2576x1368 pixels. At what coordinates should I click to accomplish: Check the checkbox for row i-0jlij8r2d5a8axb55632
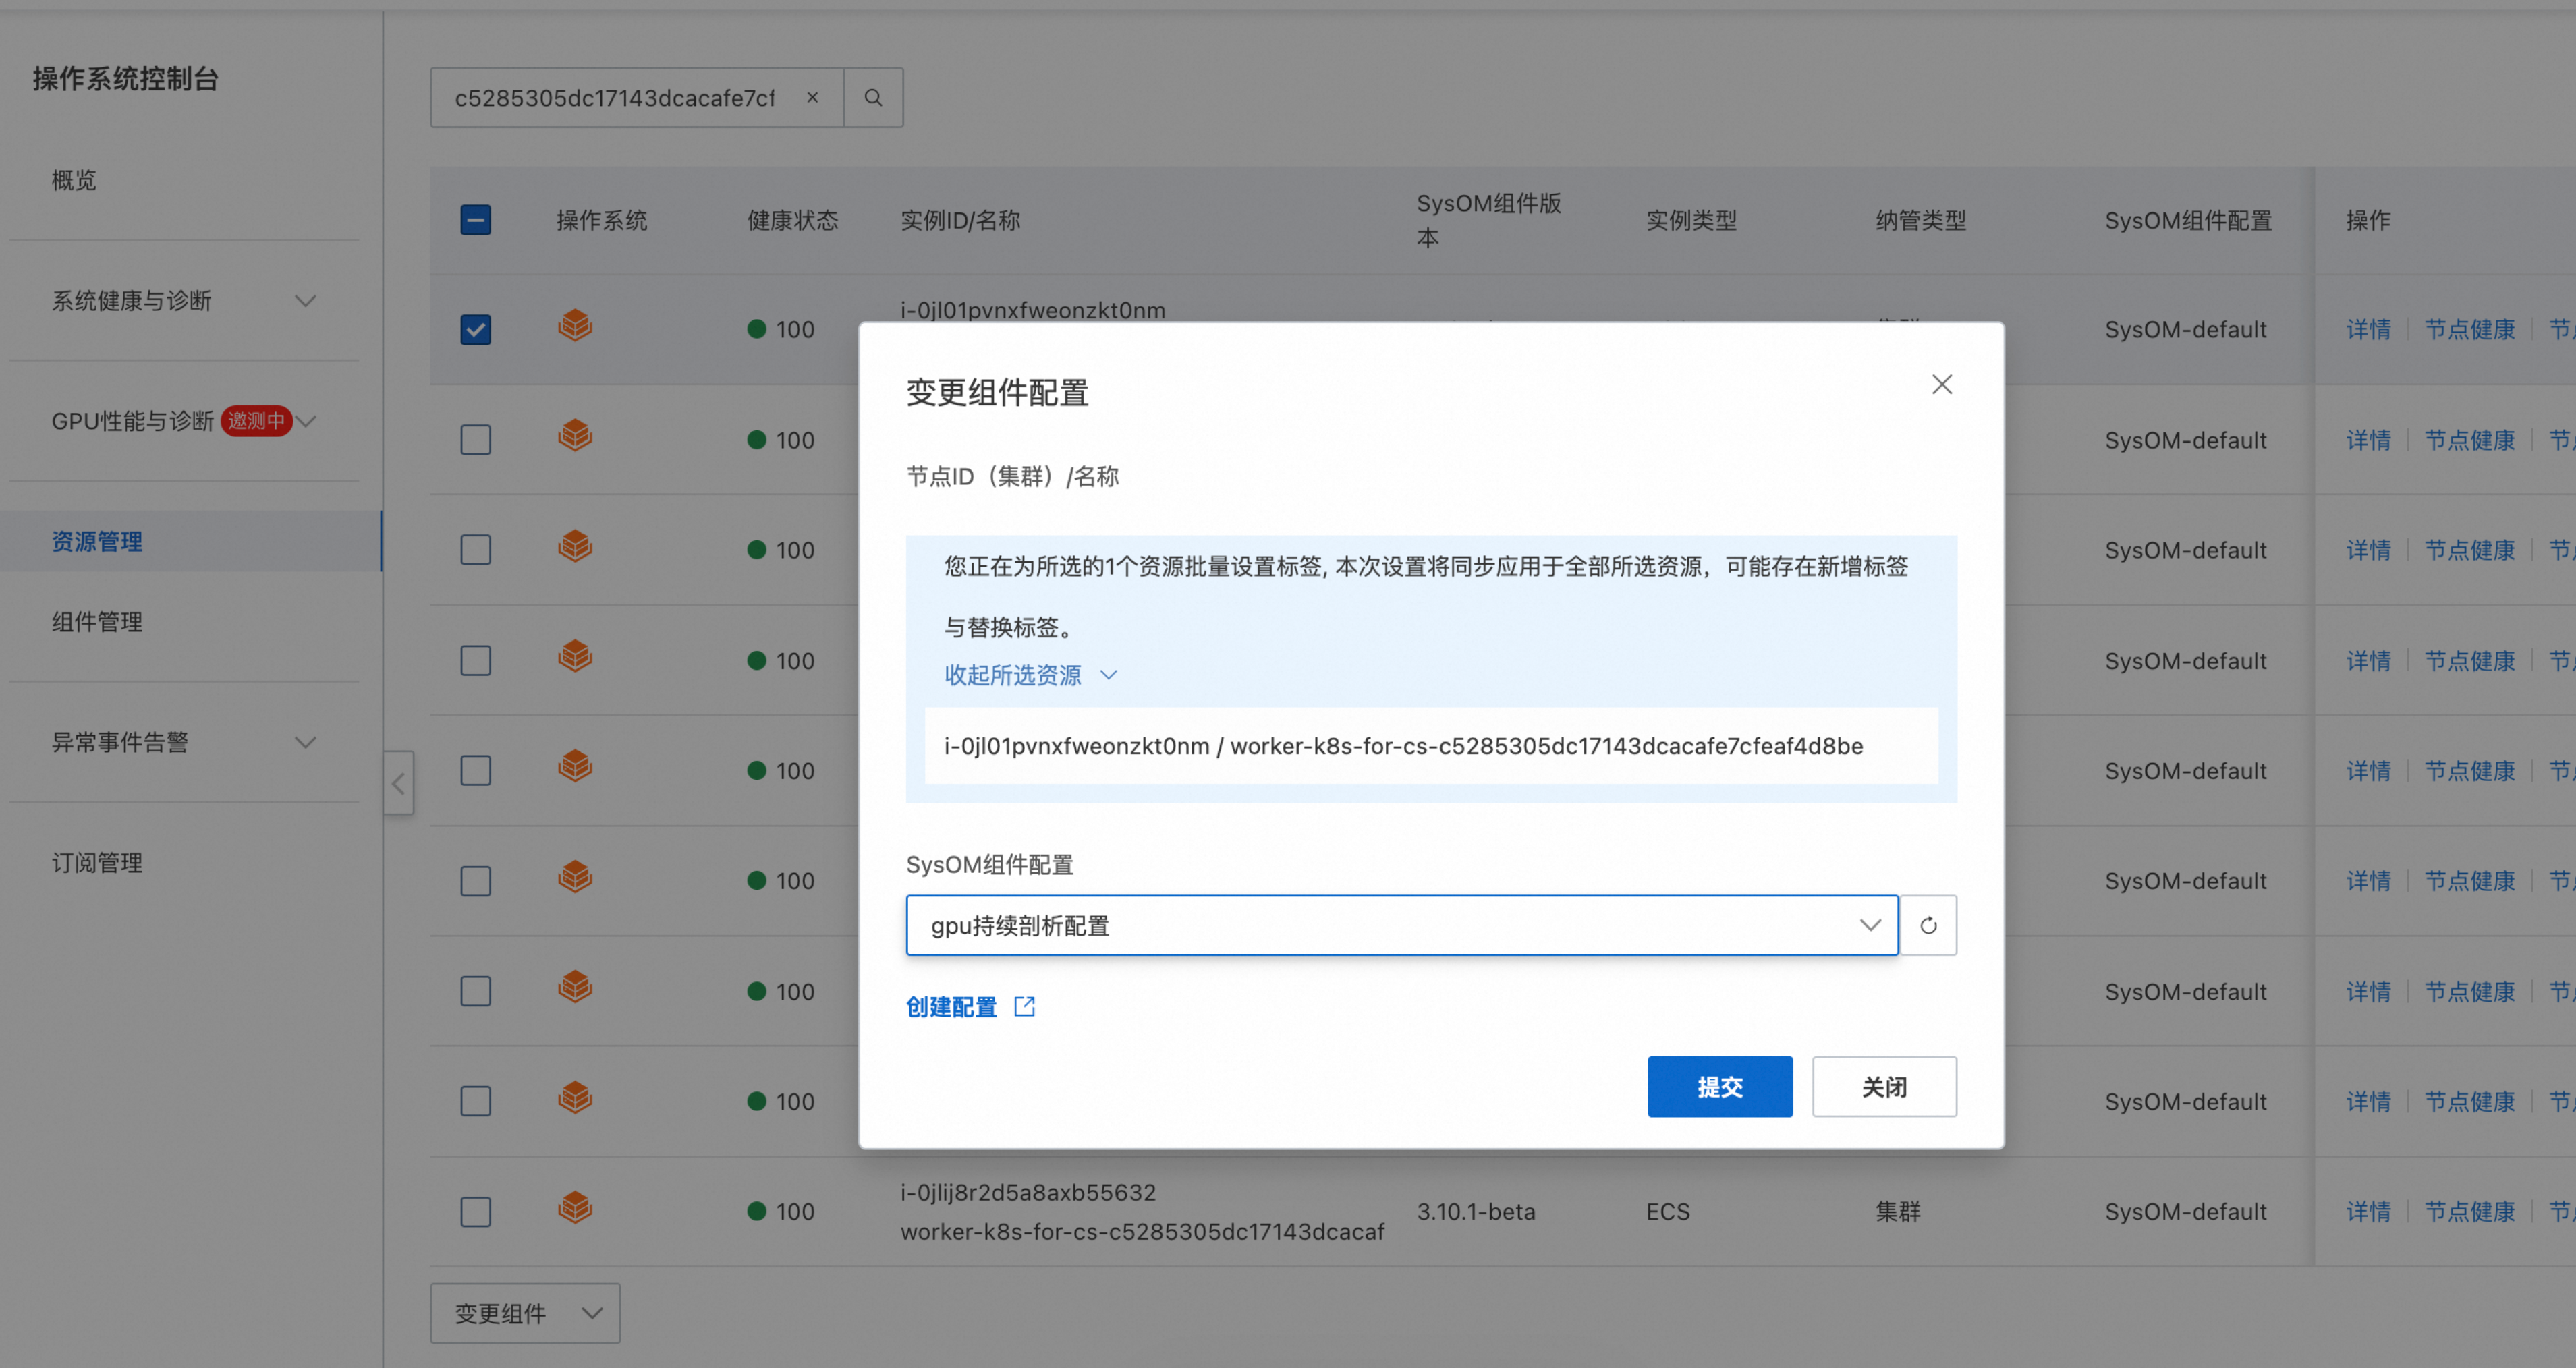(x=476, y=1212)
